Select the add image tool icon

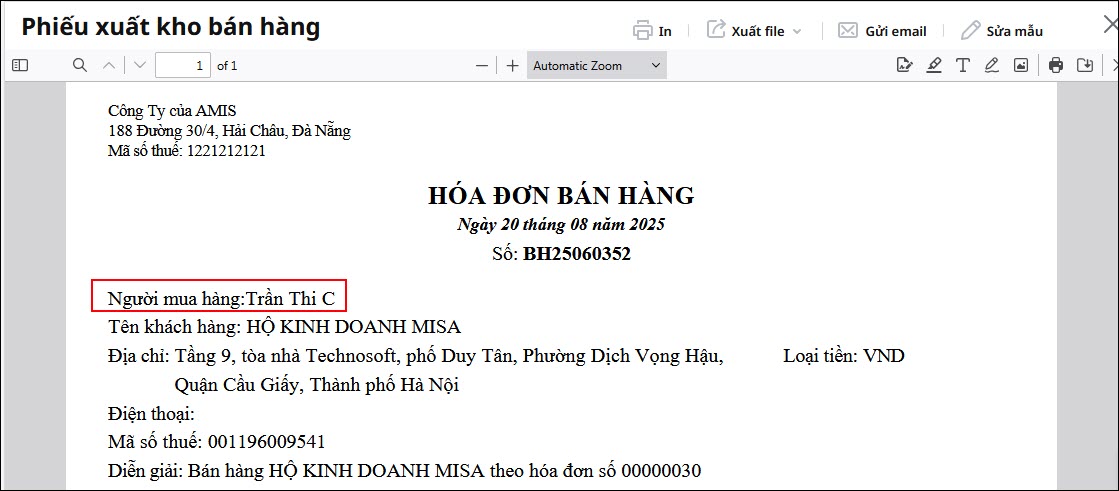[x=1021, y=66]
